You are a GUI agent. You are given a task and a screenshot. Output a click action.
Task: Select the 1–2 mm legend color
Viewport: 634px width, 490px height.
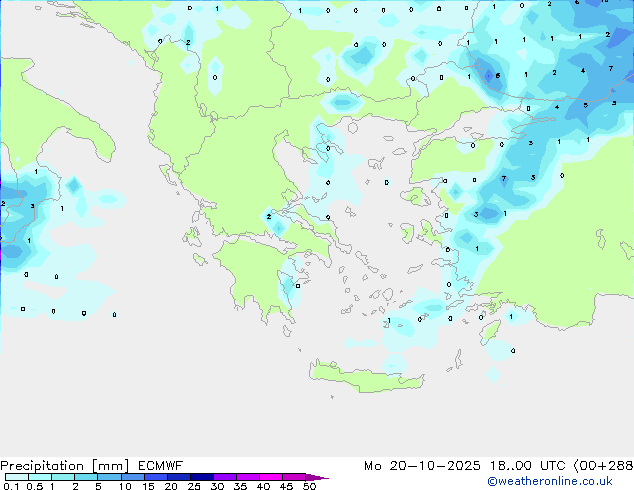(x=63, y=477)
